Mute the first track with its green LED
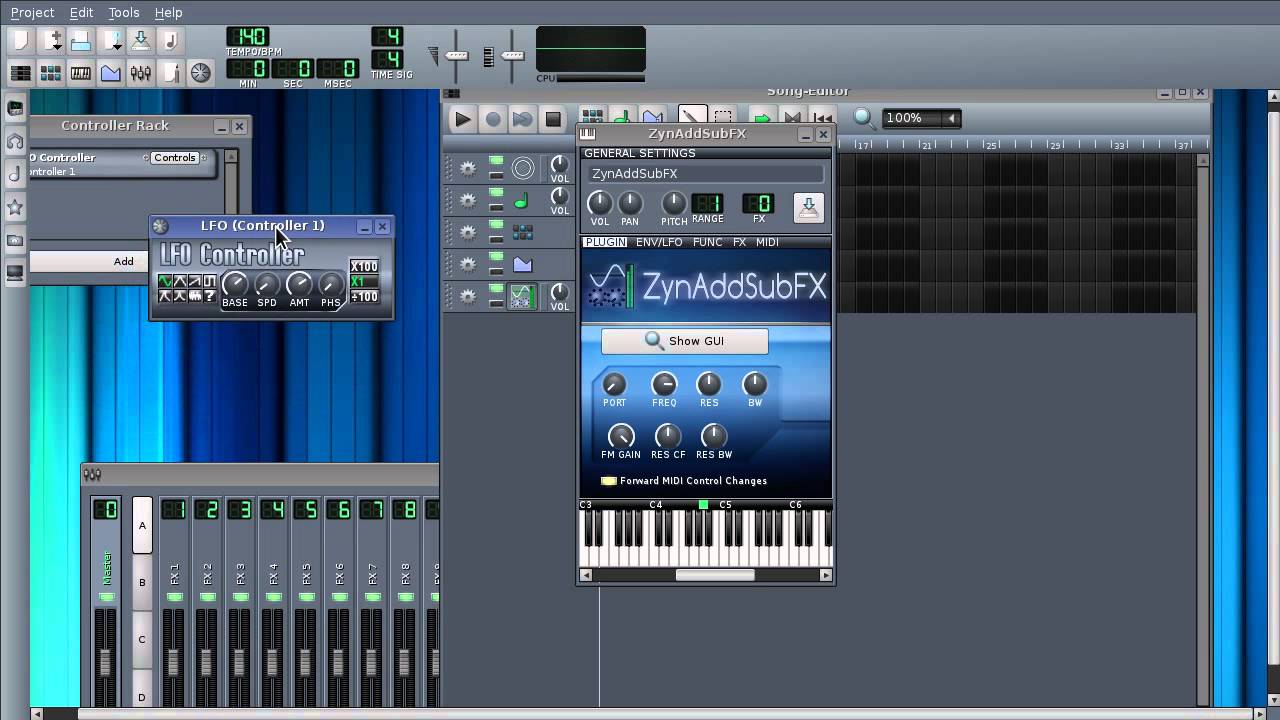 point(496,161)
